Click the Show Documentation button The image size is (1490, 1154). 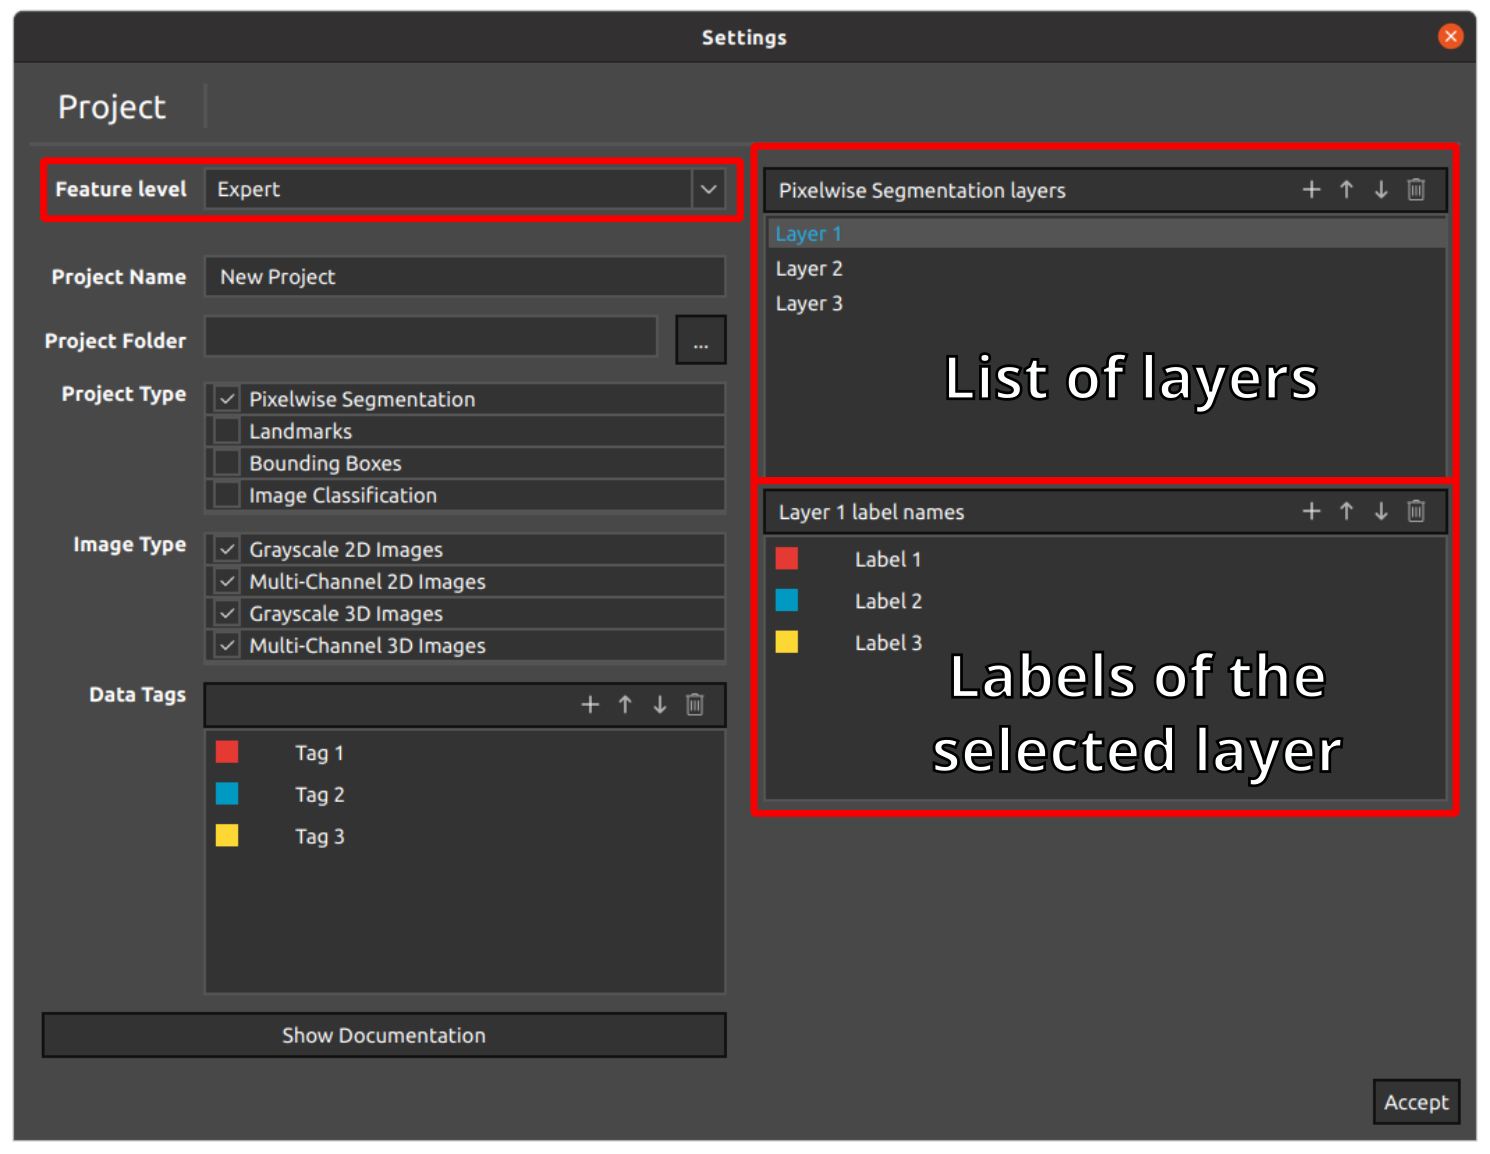[384, 1035]
